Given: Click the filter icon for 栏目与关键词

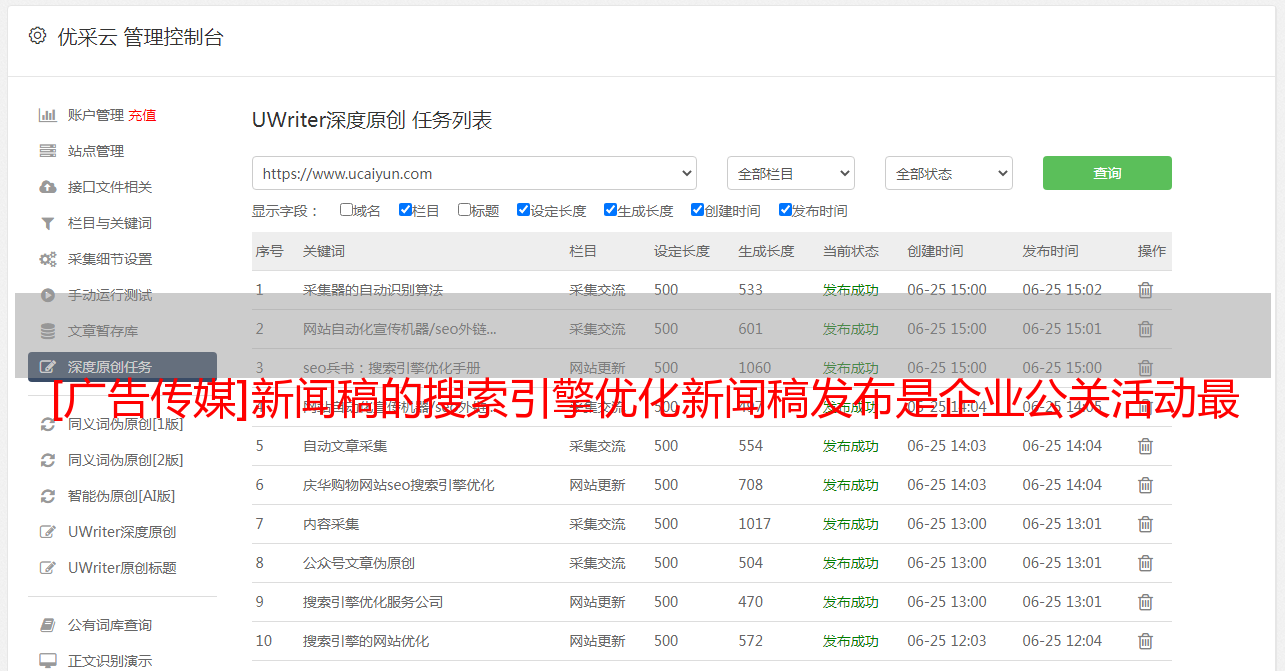Looking at the screenshot, I should click(x=47, y=223).
